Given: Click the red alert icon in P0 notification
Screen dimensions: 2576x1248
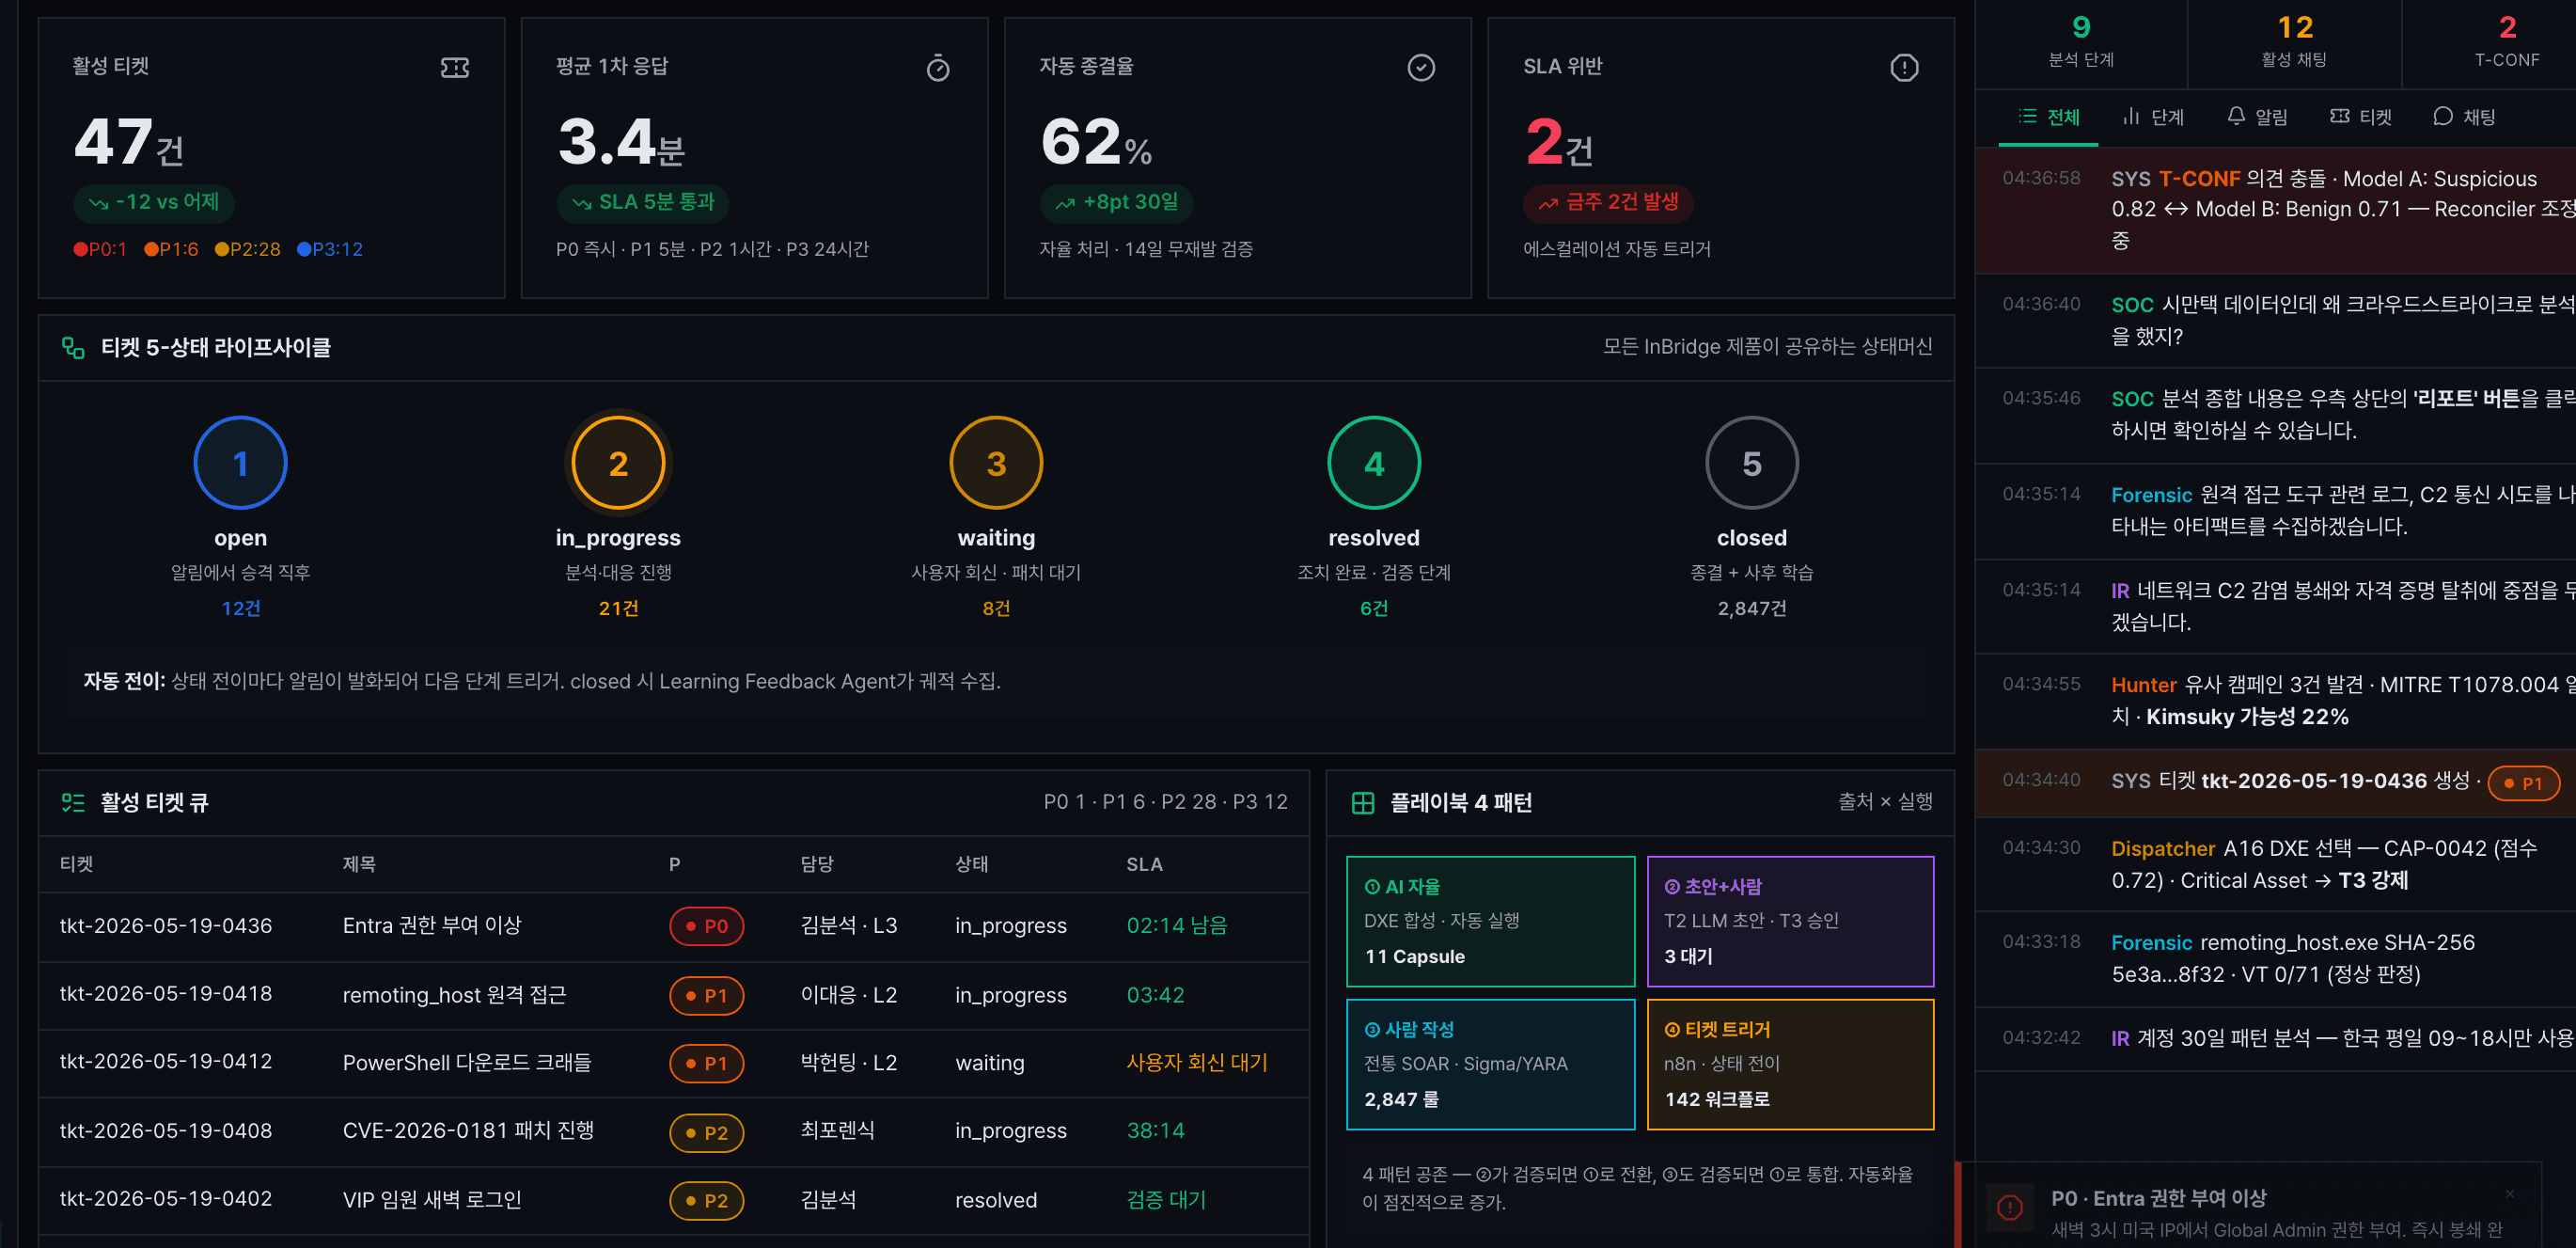Looking at the screenshot, I should [2009, 1207].
